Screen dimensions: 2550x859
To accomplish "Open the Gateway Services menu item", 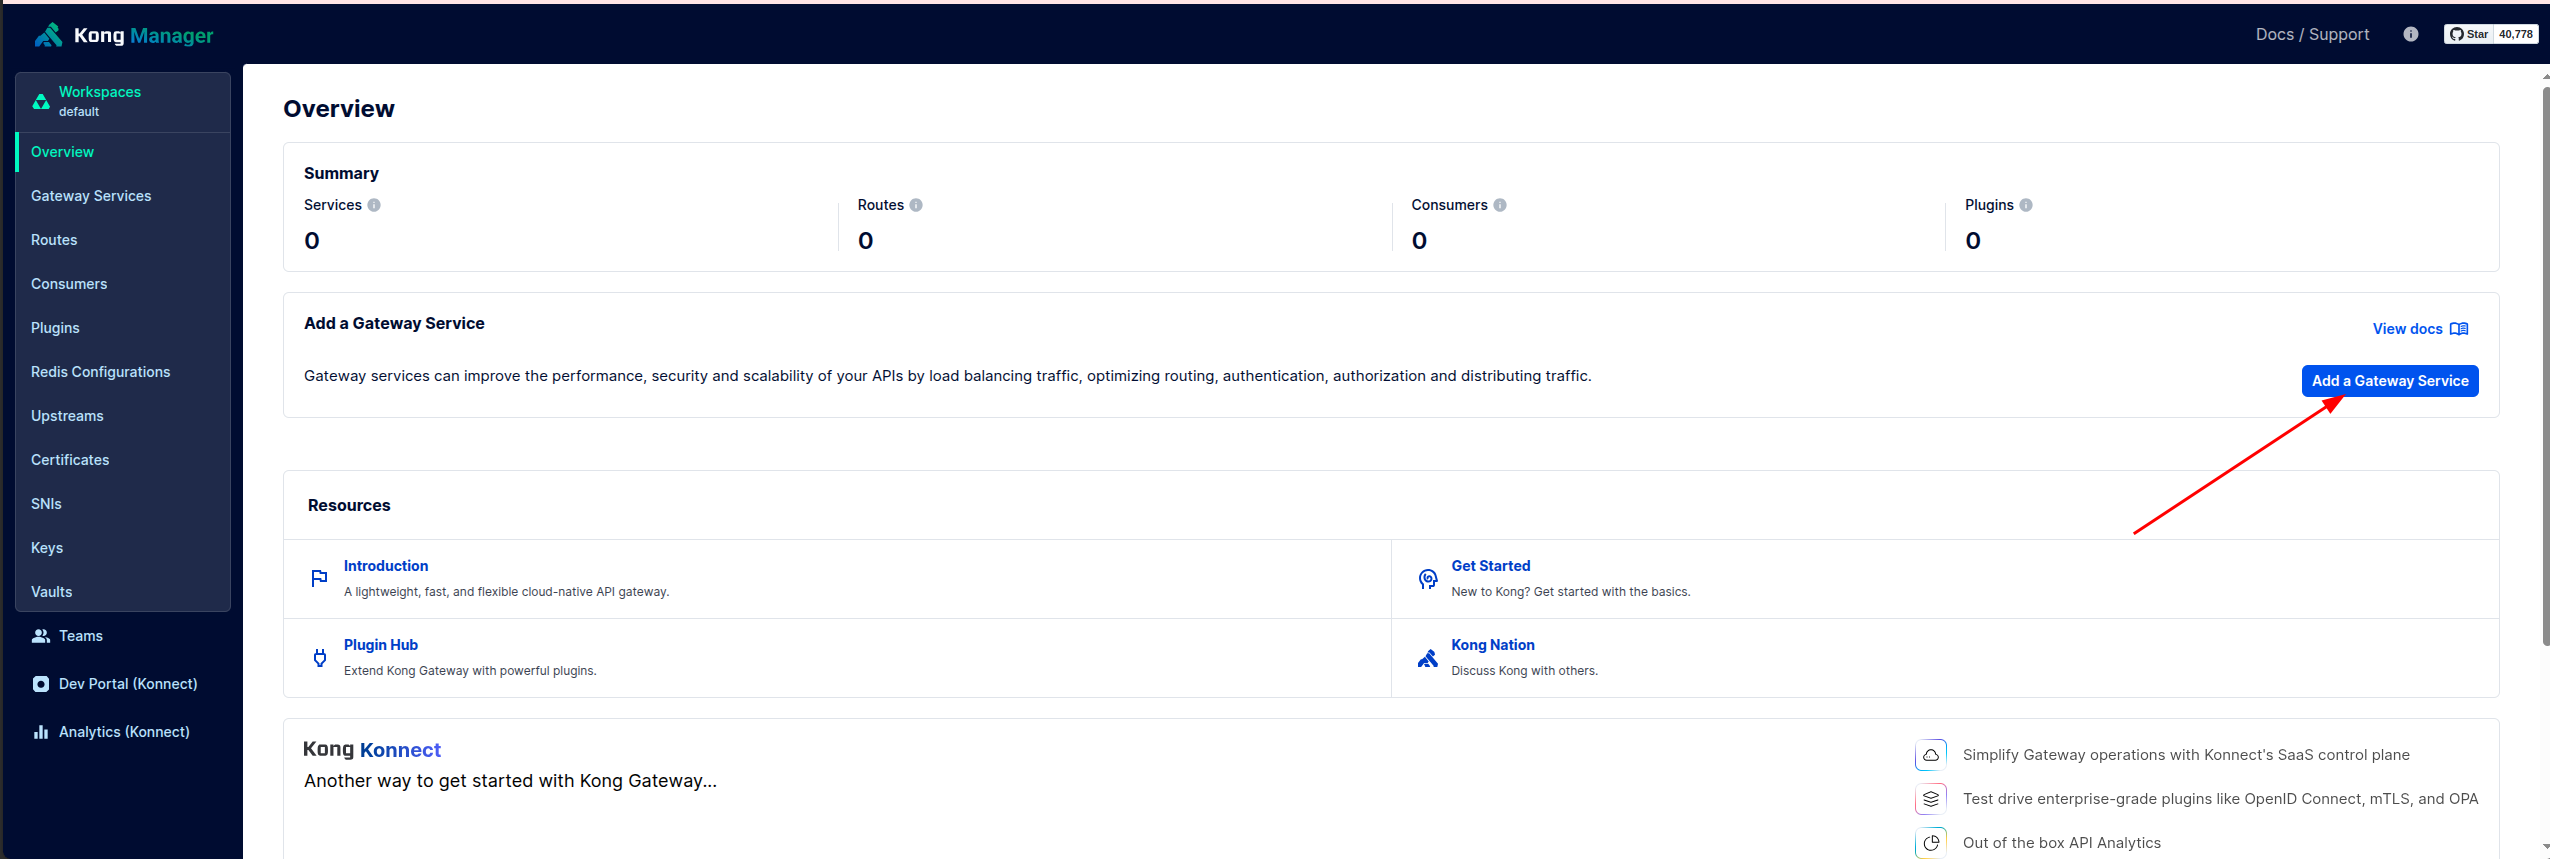I will [91, 196].
